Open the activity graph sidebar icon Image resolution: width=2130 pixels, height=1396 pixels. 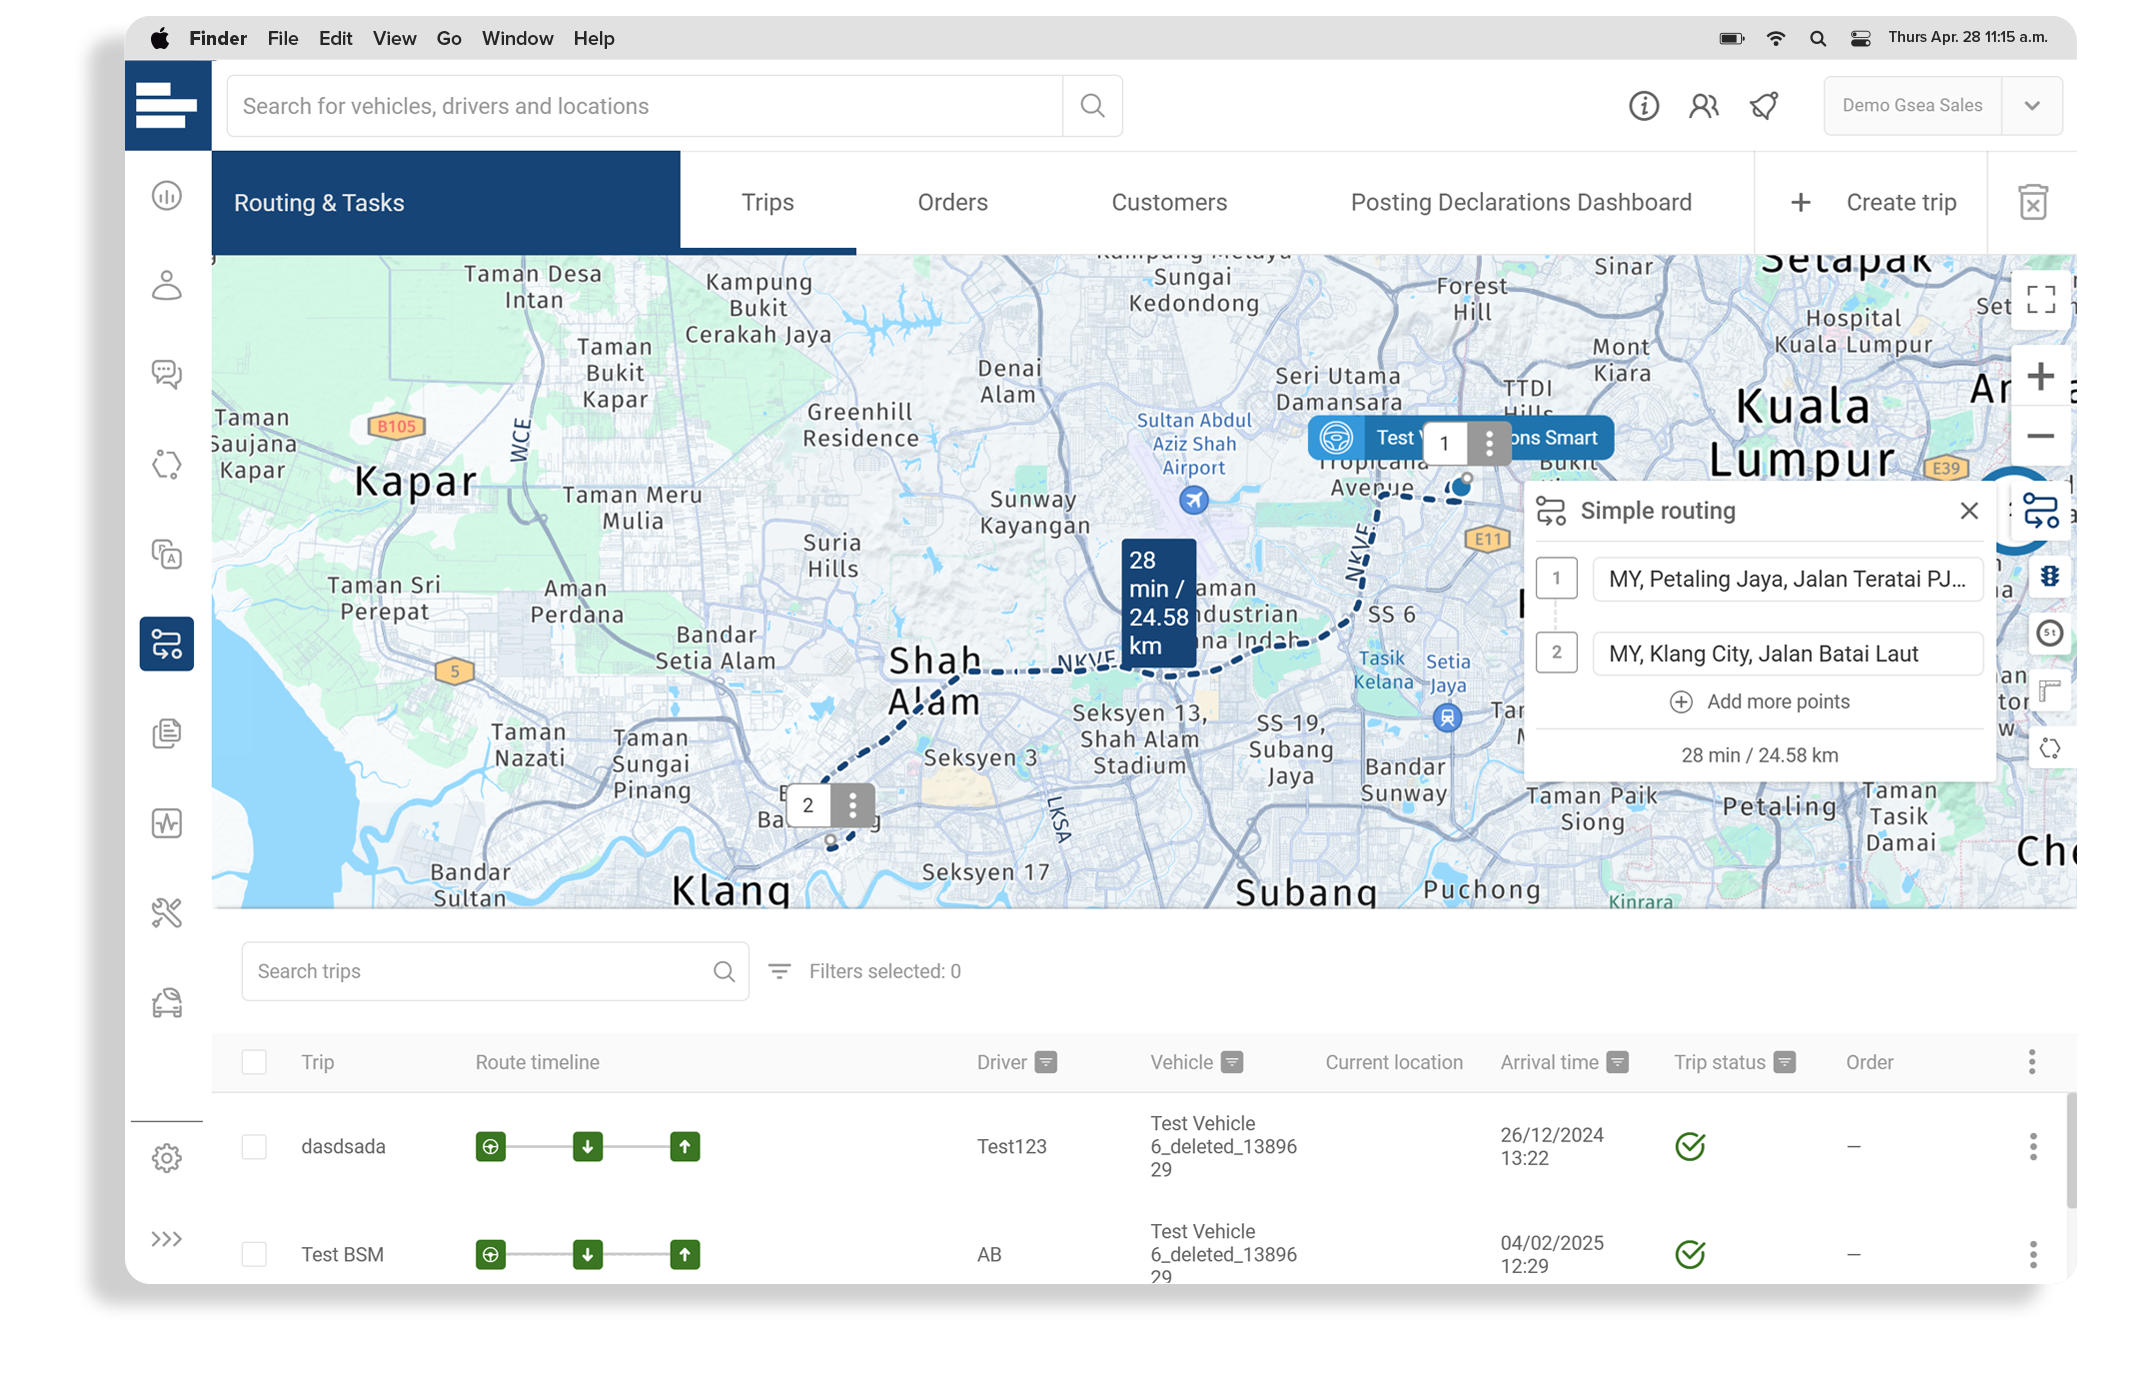coord(167,823)
